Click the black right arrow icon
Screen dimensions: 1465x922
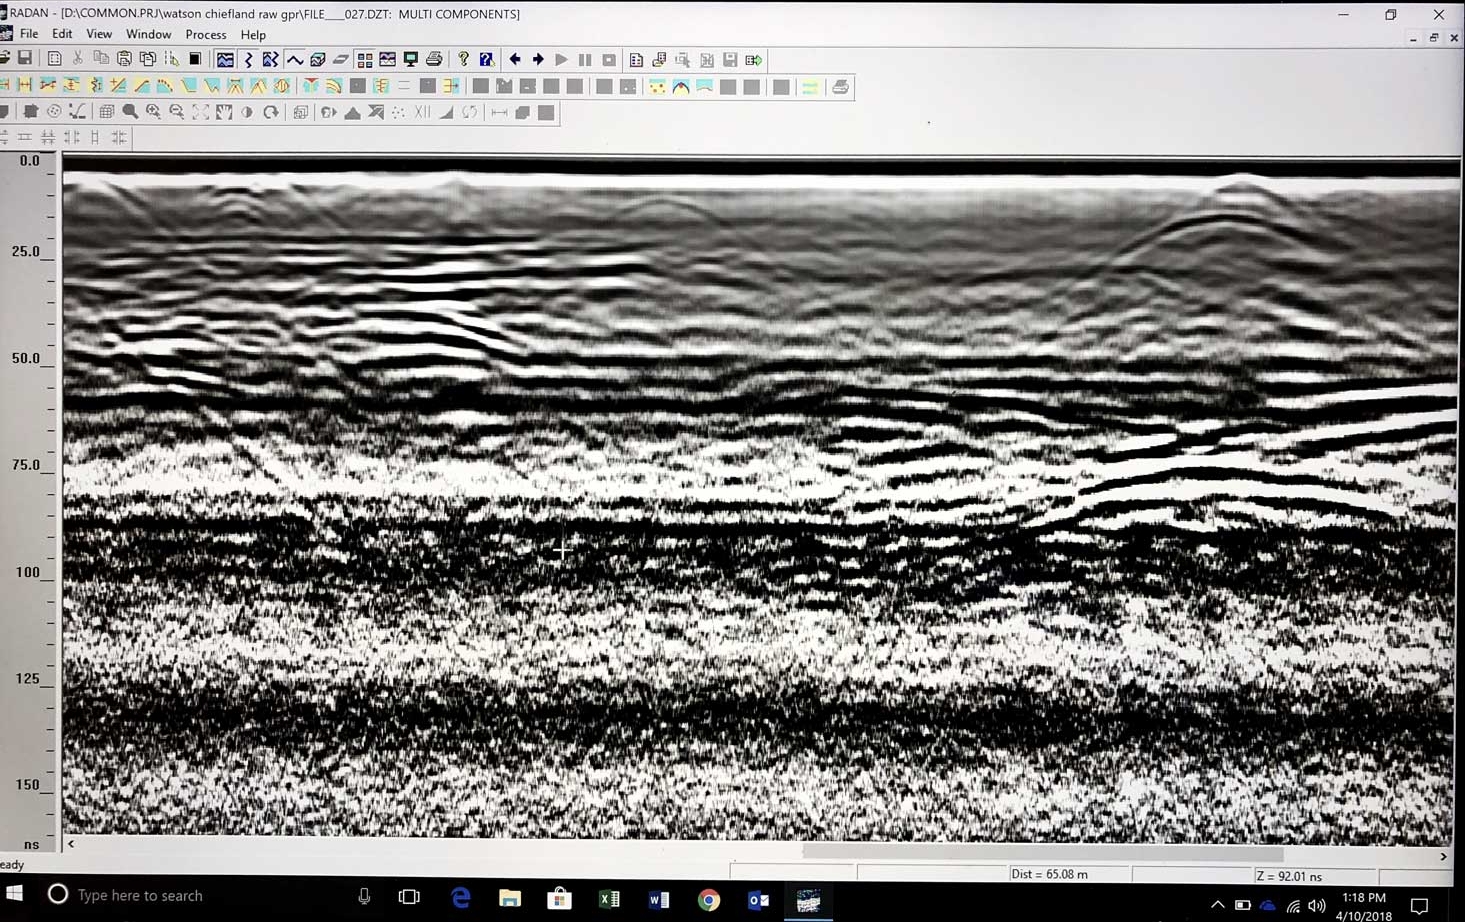coord(538,60)
